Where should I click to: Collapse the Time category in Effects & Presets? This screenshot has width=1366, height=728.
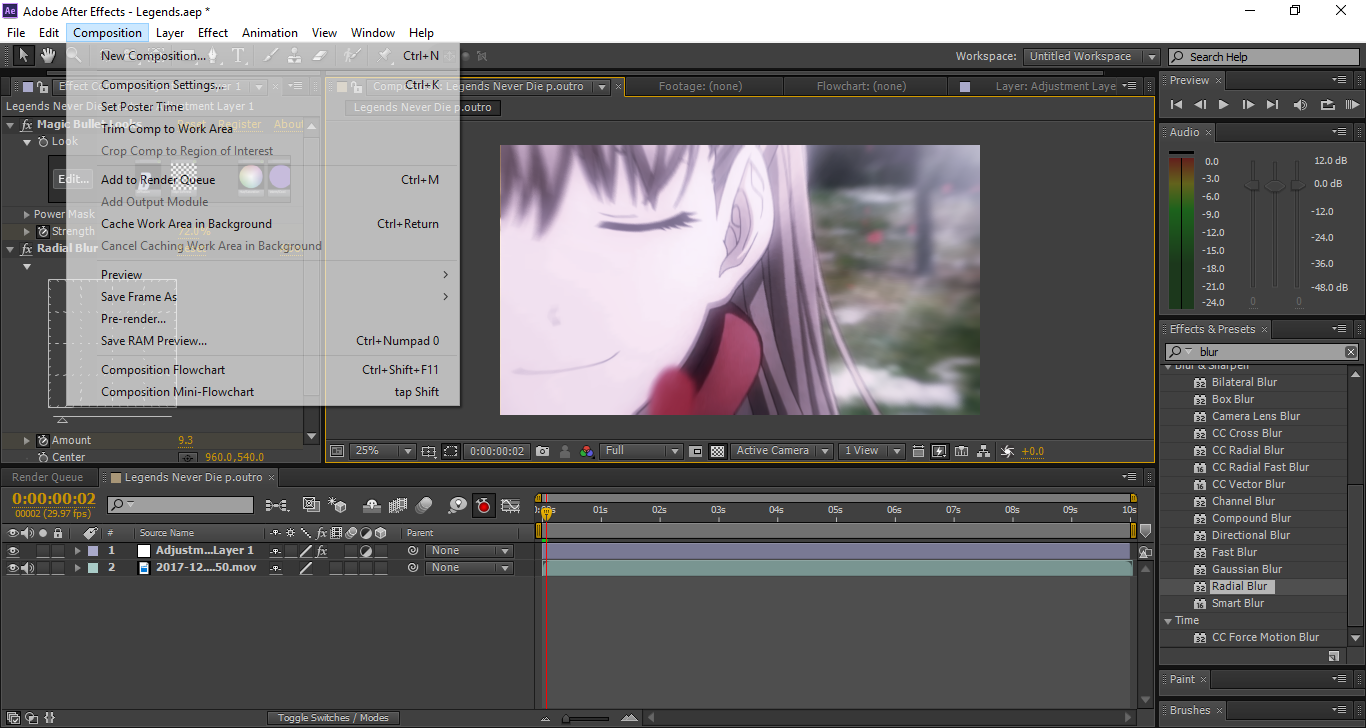1168,621
